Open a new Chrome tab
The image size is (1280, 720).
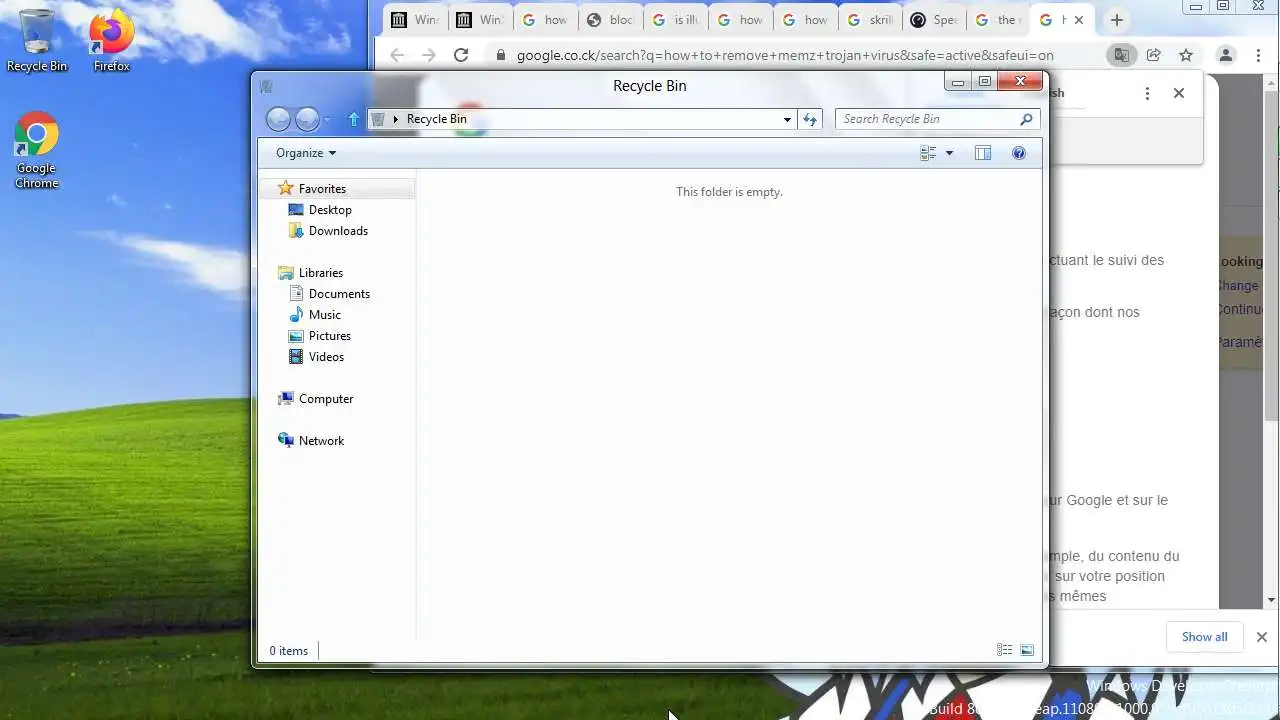click(x=1117, y=20)
